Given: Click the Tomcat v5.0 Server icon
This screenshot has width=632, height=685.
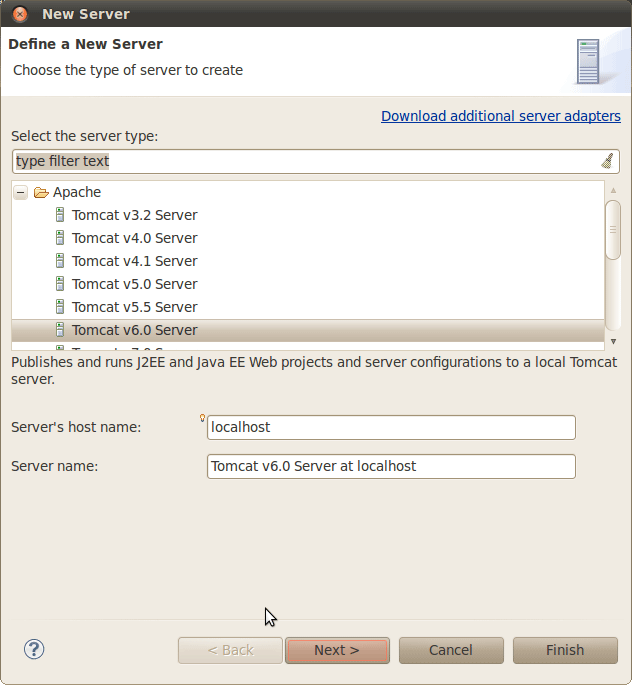Looking at the screenshot, I should coord(60,284).
